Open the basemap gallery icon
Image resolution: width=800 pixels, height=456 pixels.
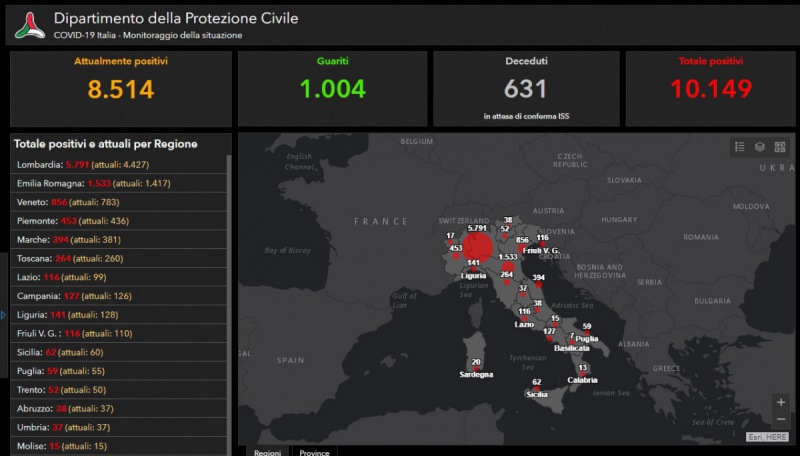tap(780, 147)
